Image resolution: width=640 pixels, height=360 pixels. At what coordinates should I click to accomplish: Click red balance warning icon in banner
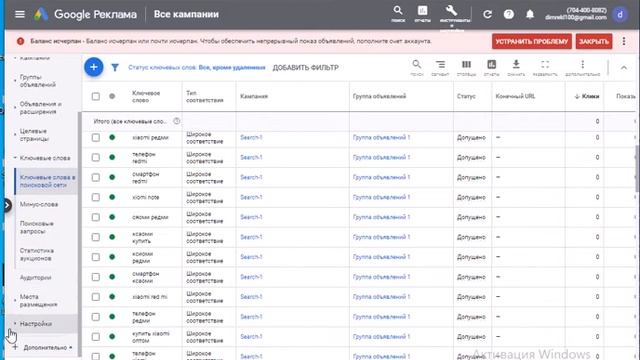coord(20,41)
